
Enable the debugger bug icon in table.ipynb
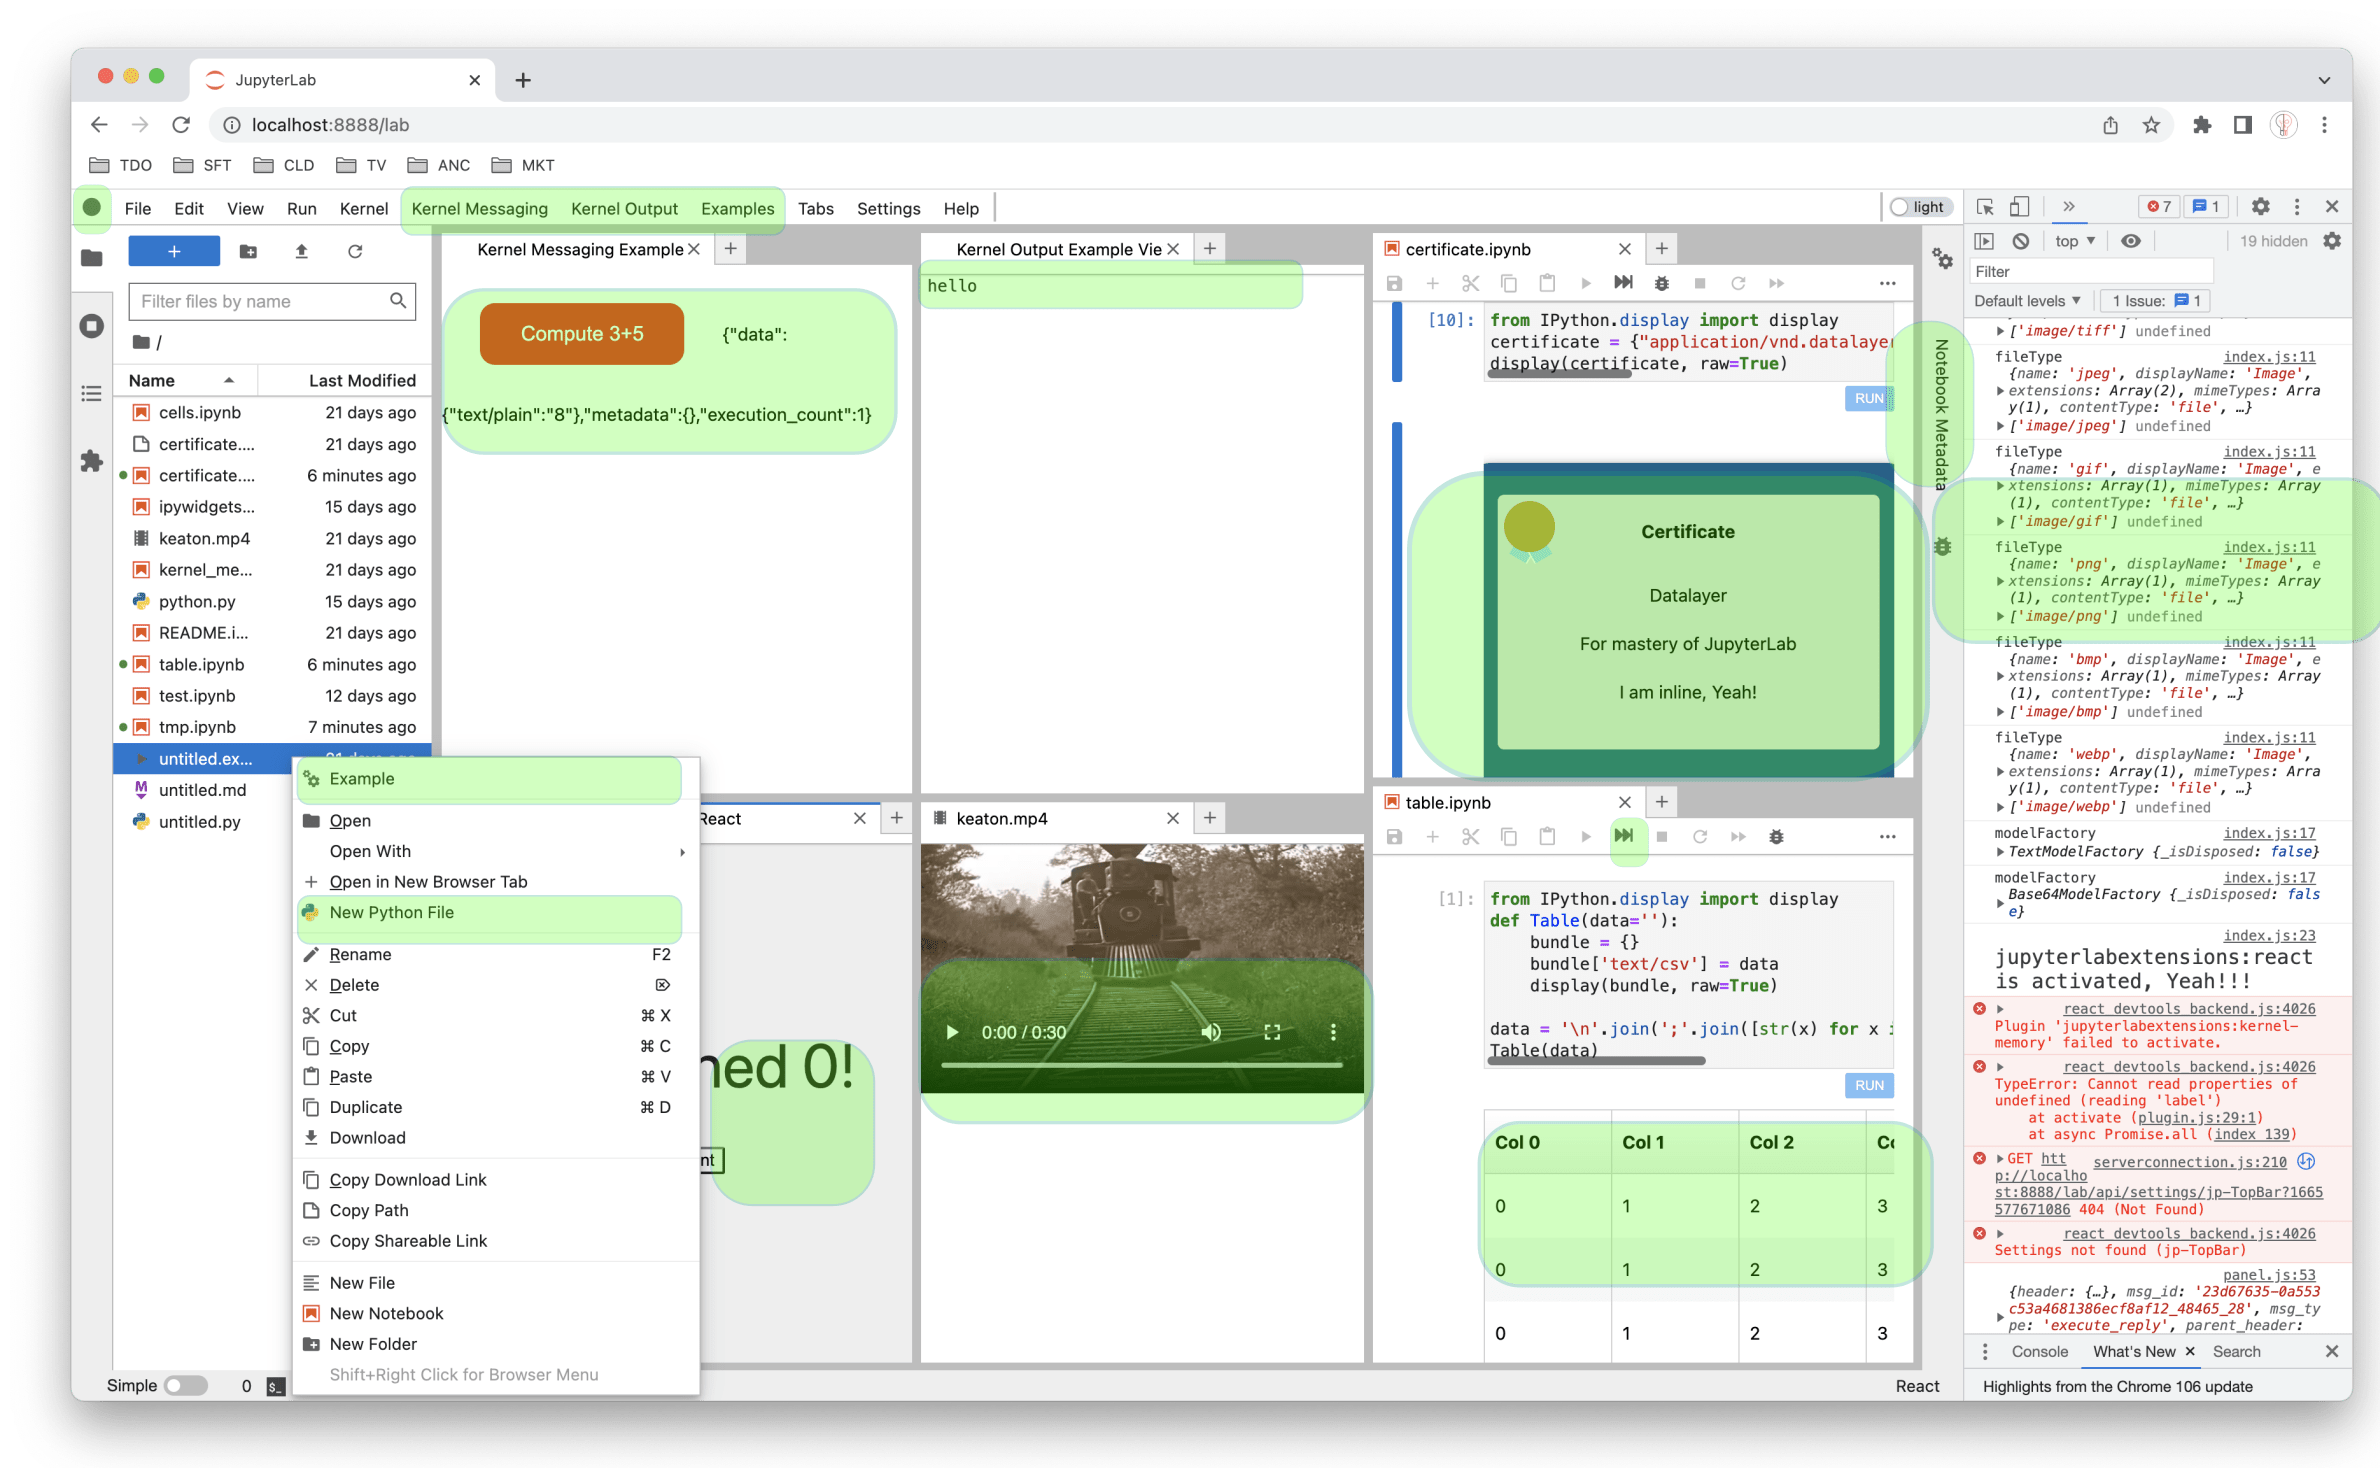tap(1777, 837)
